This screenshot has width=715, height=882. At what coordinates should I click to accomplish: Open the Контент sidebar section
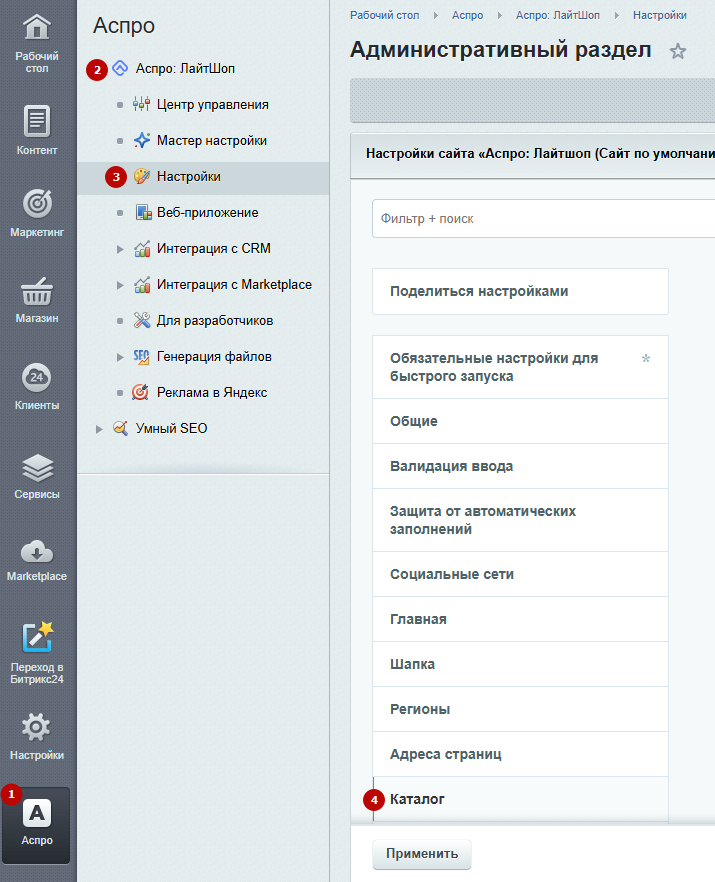pyautogui.click(x=37, y=130)
